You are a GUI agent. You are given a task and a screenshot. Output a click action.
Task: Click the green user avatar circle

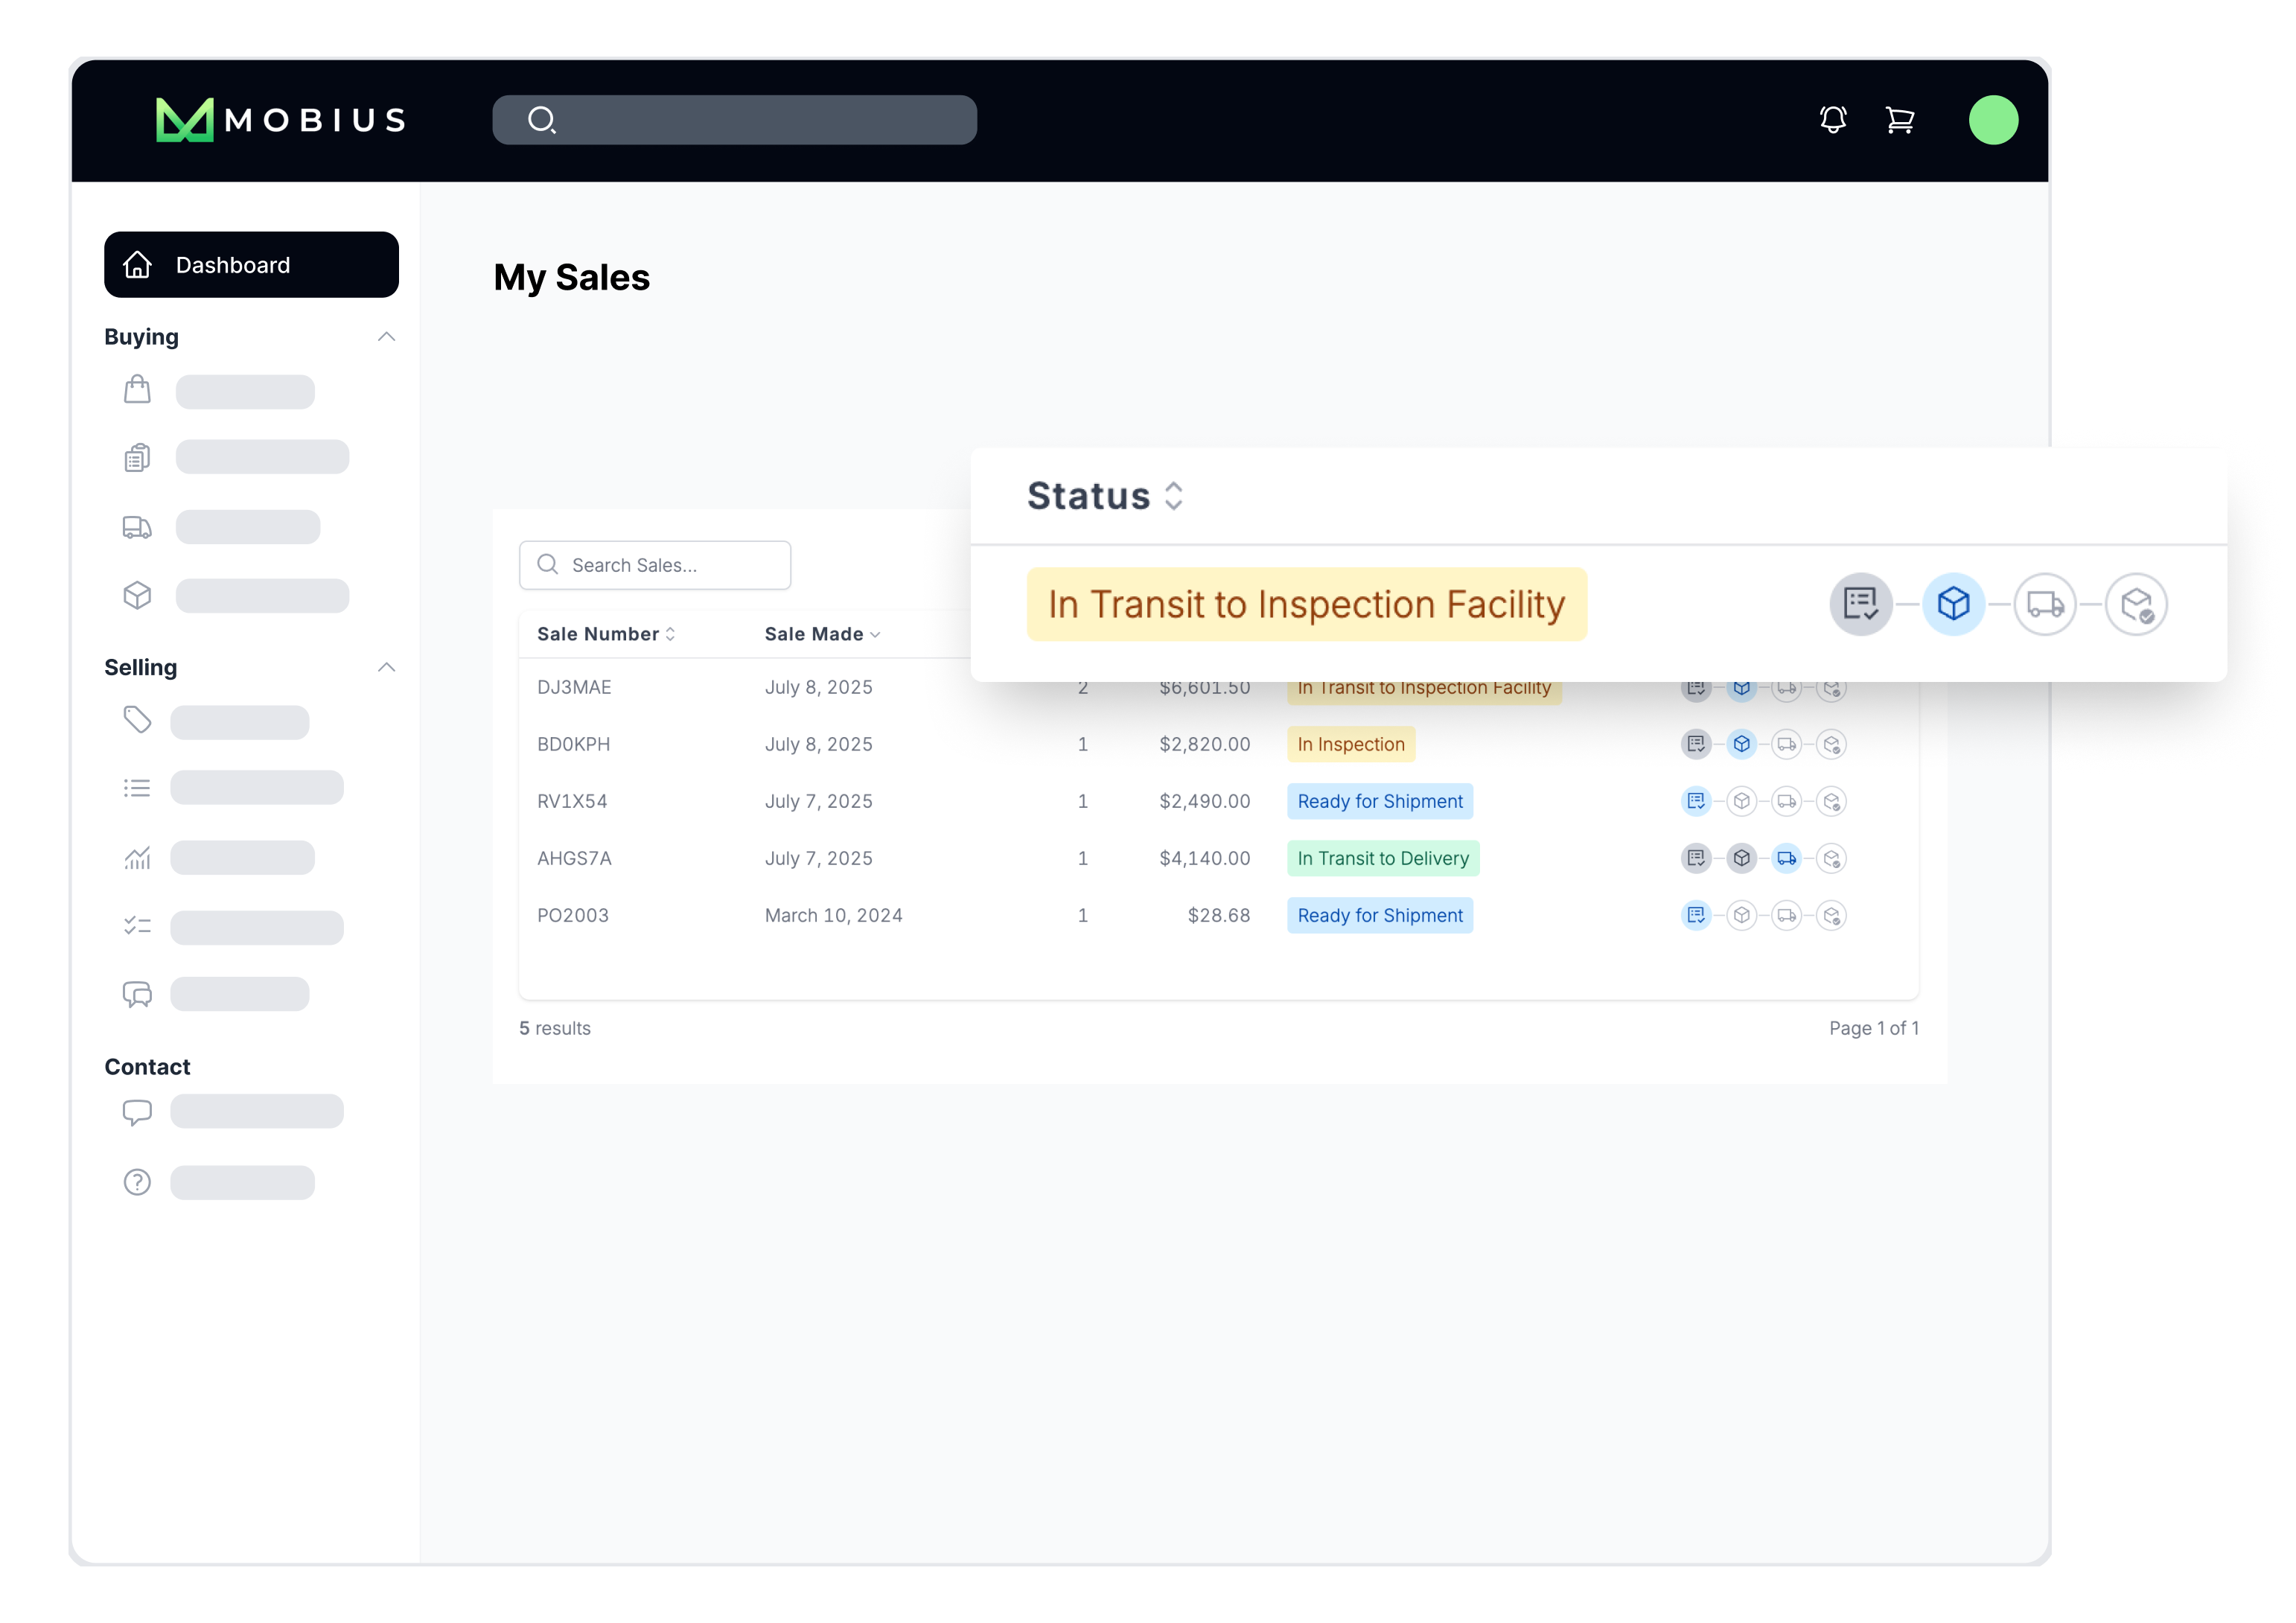(1993, 120)
